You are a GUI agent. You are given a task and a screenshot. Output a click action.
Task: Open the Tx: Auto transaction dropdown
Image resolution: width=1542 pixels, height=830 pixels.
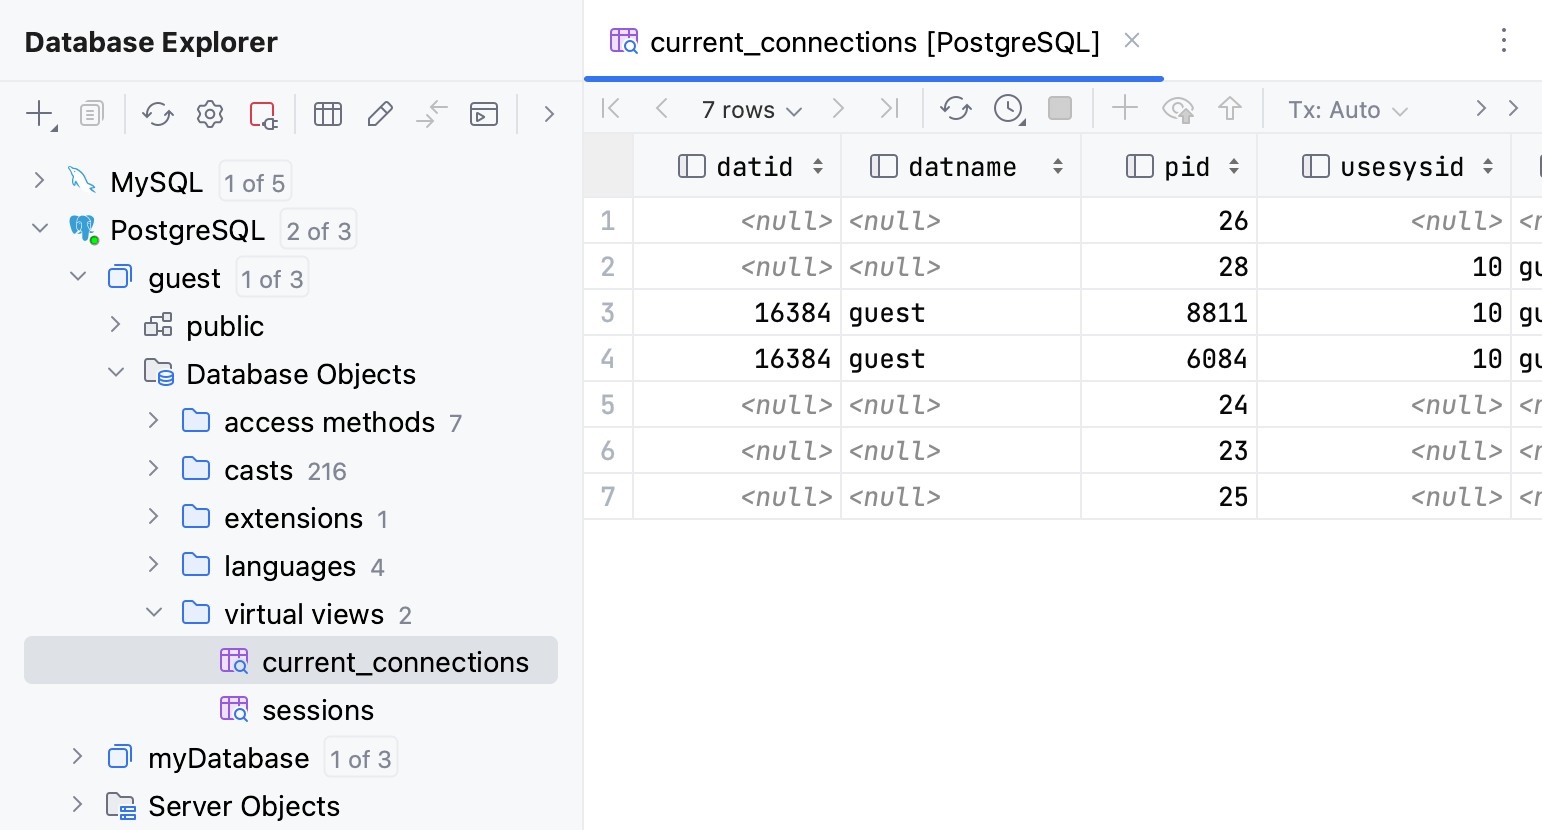pyautogui.click(x=1347, y=110)
